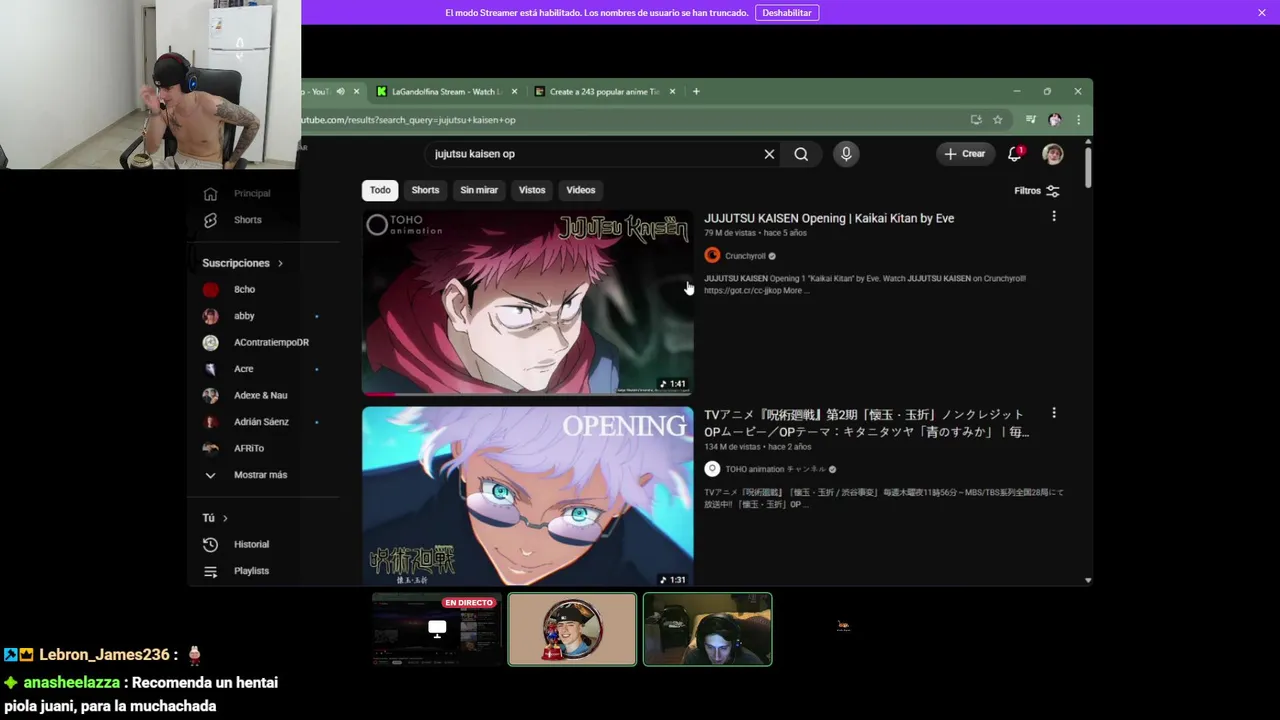Open TOHO animation channel name link
1280x720 pixels.
tap(775, 469)
